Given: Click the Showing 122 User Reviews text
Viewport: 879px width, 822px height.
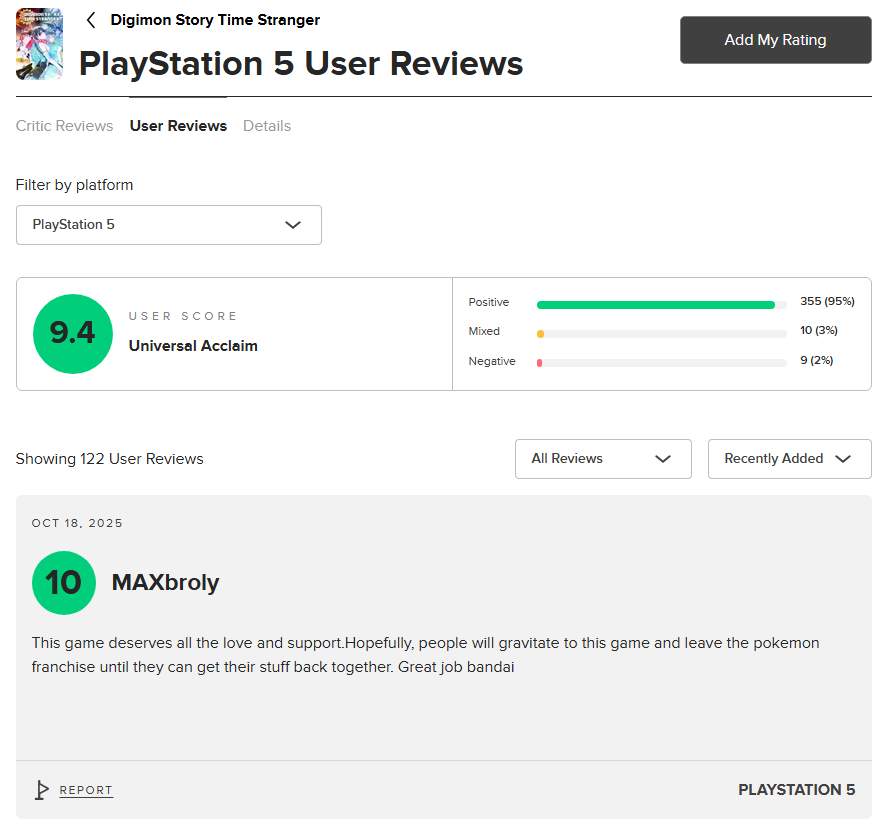Looking at the screenshot, I should (x=109, y=459).
